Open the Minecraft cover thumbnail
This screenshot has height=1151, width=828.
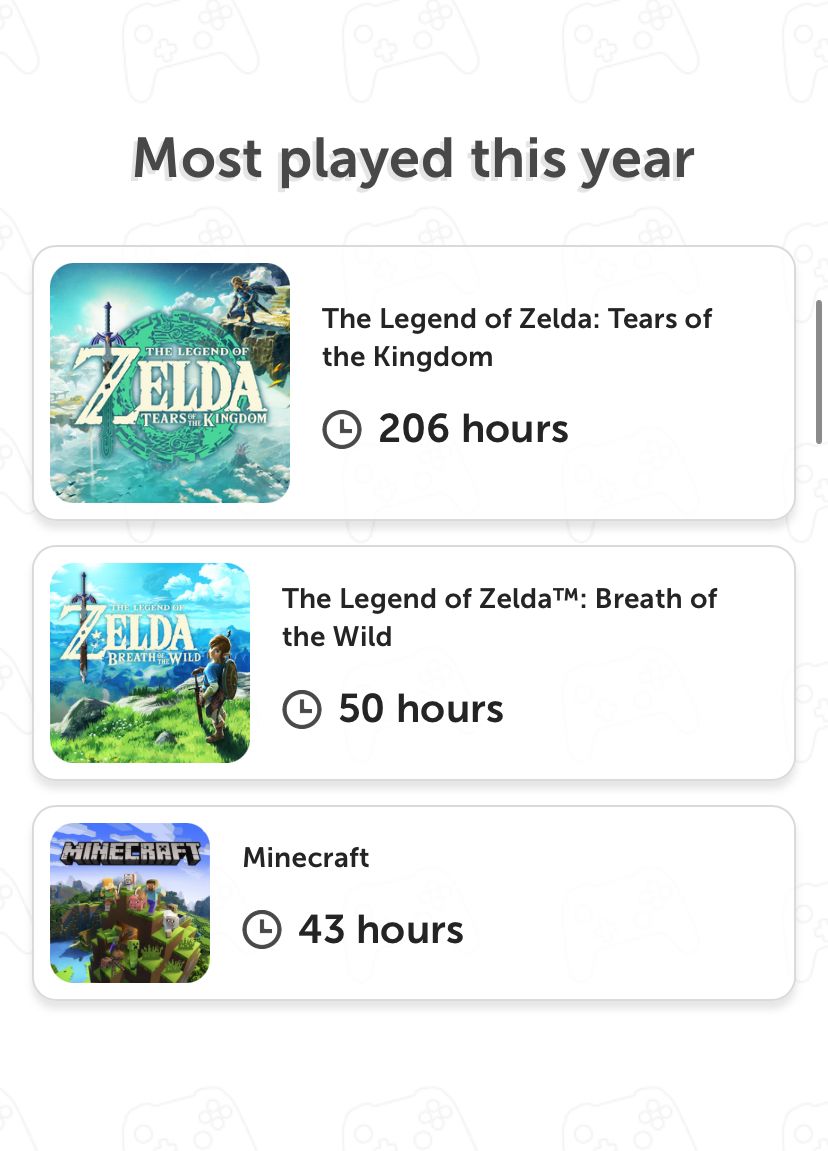130,903
